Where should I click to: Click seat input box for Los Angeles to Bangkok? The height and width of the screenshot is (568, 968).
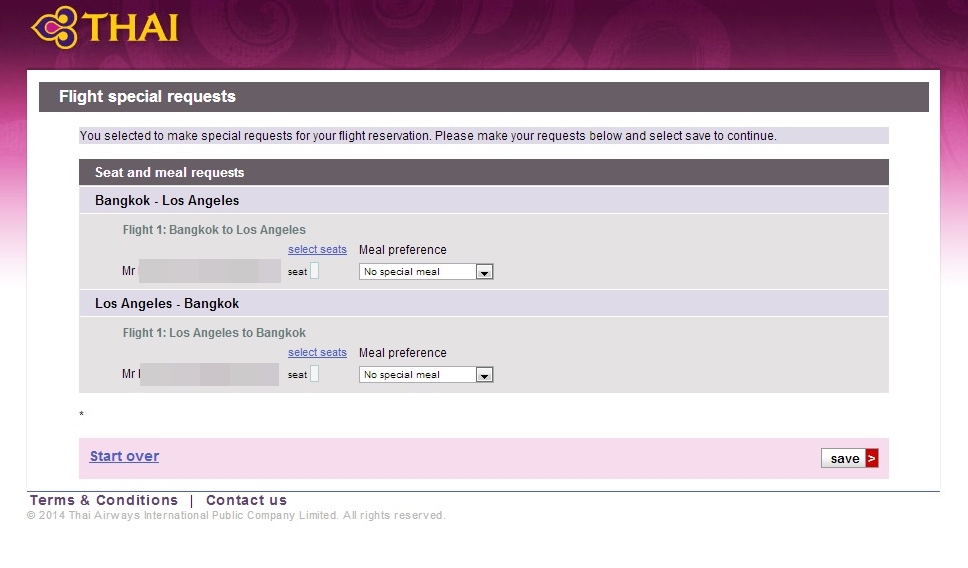click(x=314, y=374)
